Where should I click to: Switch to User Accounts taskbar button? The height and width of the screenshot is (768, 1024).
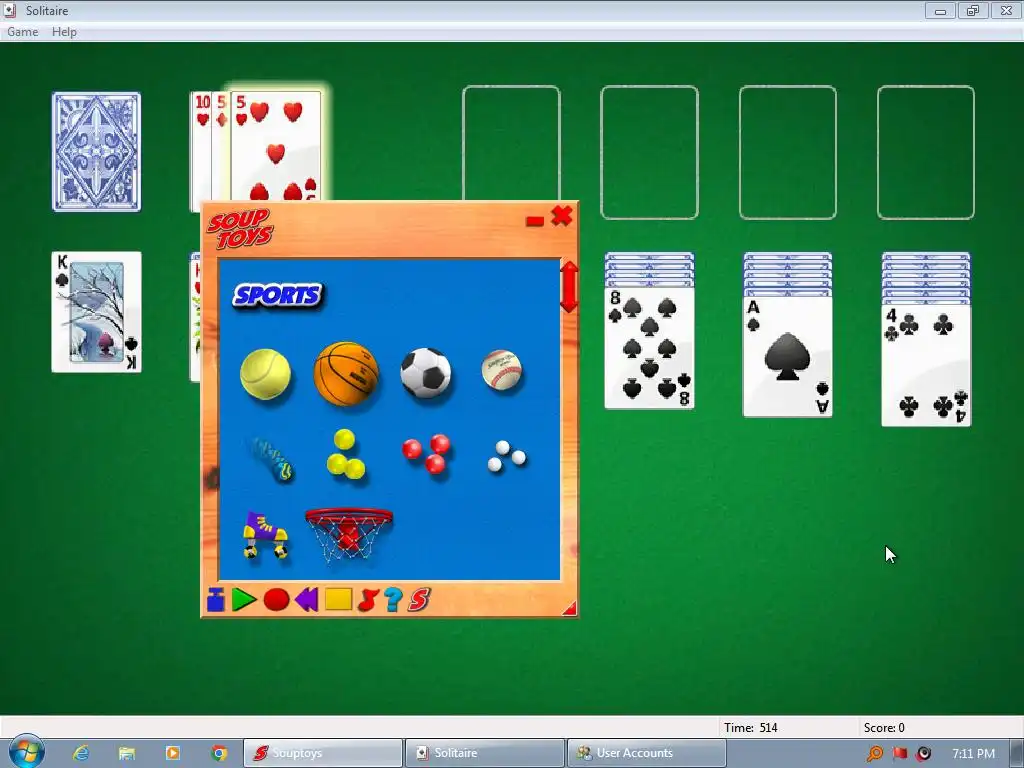coord(647,753)
